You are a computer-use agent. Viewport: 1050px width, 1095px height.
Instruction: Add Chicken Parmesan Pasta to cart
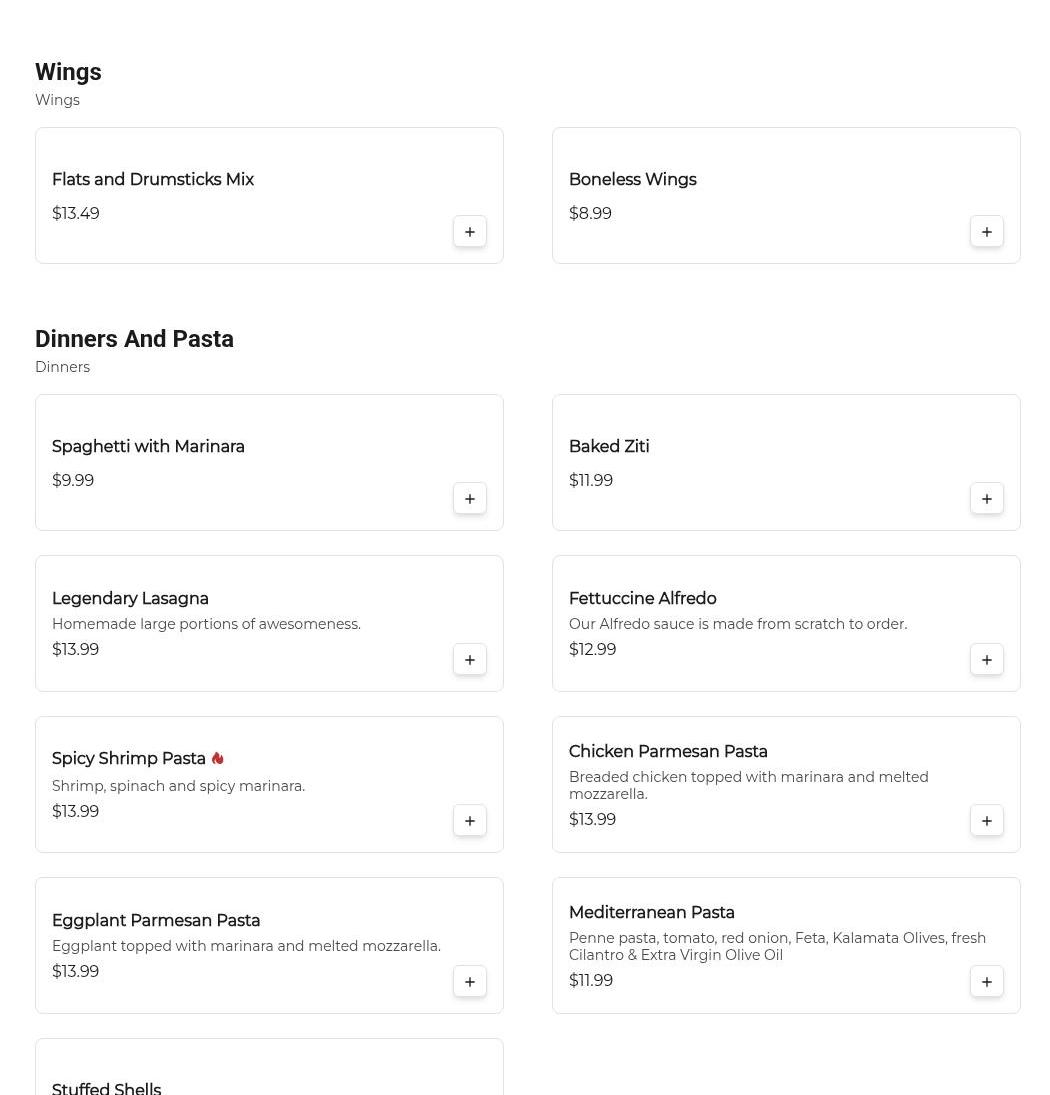coord(987,821)
